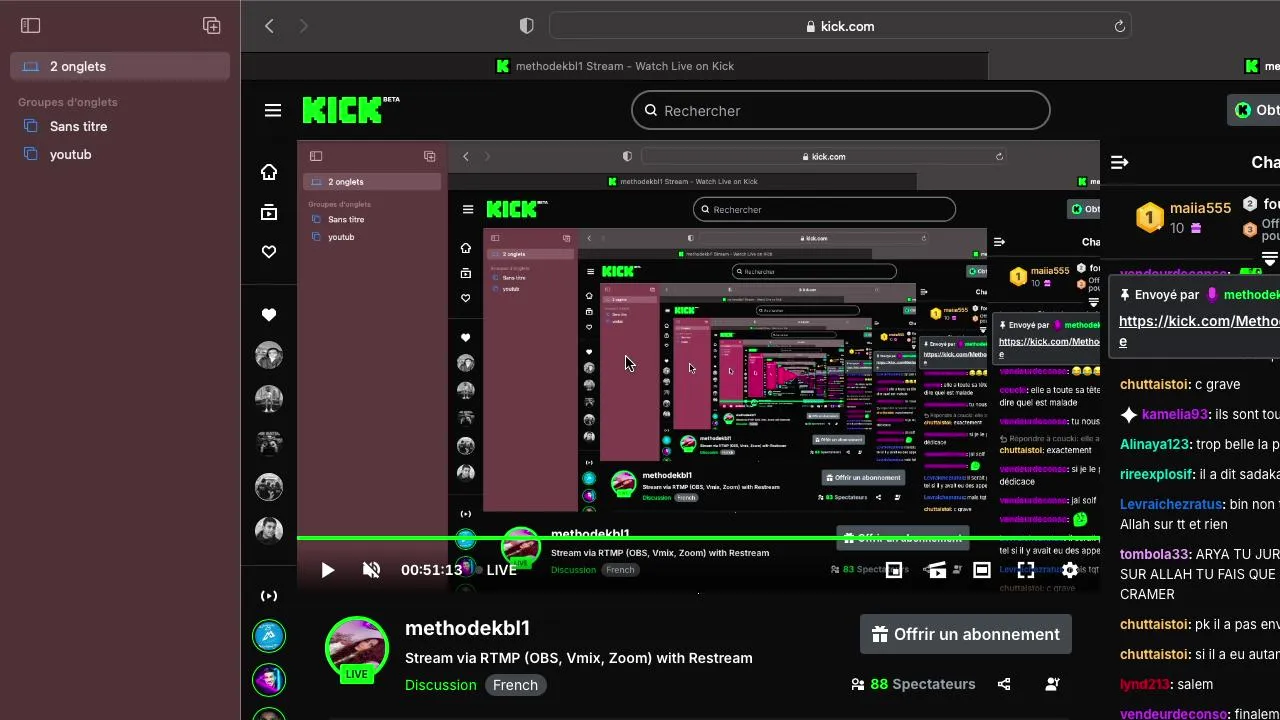Screen dimensions: 1280x720
Task: Open the blue-ringed recommended channel avatar
Action: (269, 636)
